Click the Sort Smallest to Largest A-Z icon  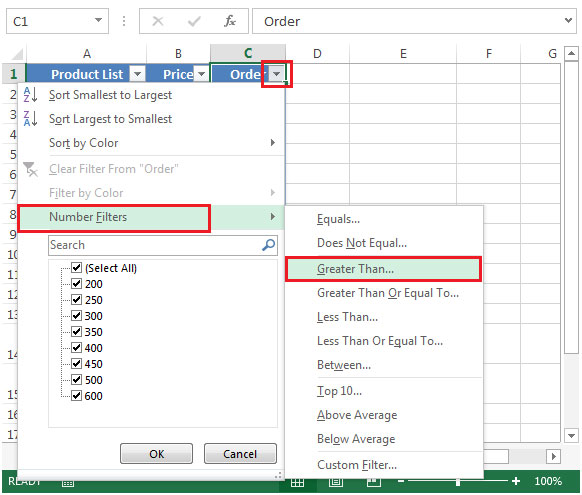30,95
